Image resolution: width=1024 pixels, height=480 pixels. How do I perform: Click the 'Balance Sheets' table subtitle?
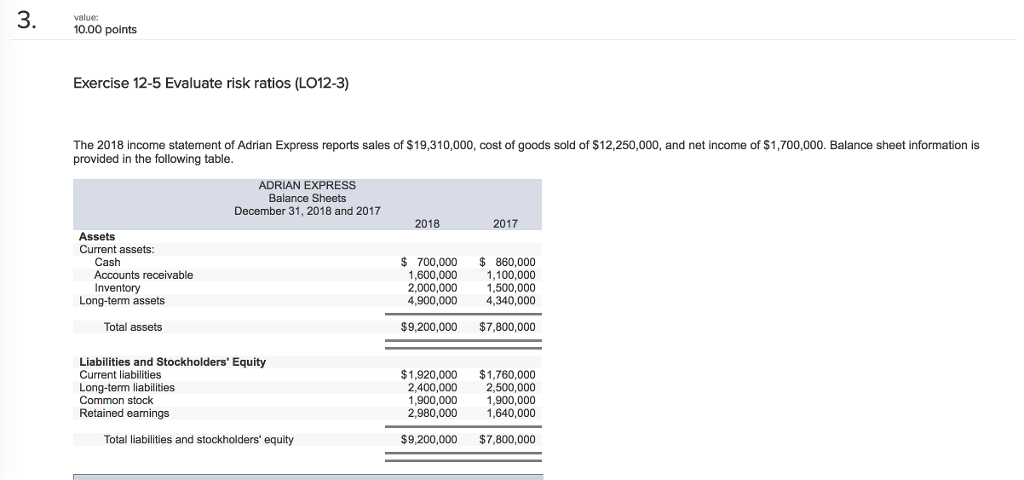tap(307, 198)
